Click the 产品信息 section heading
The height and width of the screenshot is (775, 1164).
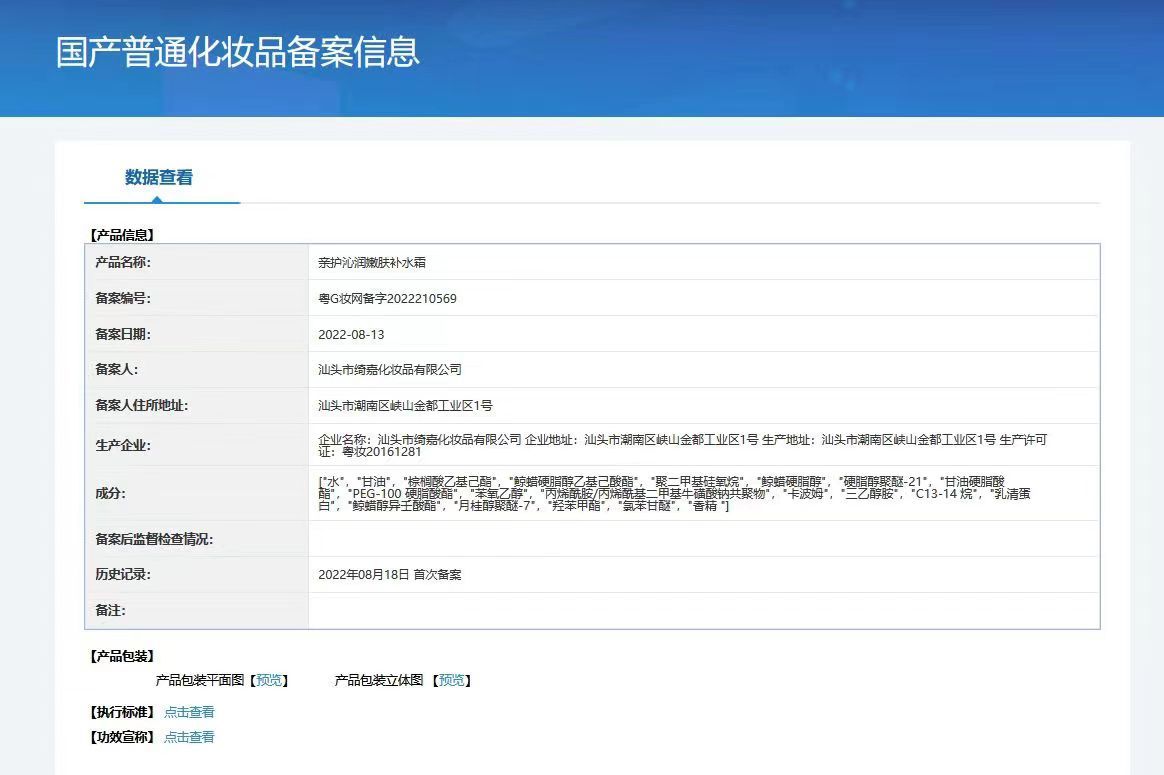(x=122, y=235)
